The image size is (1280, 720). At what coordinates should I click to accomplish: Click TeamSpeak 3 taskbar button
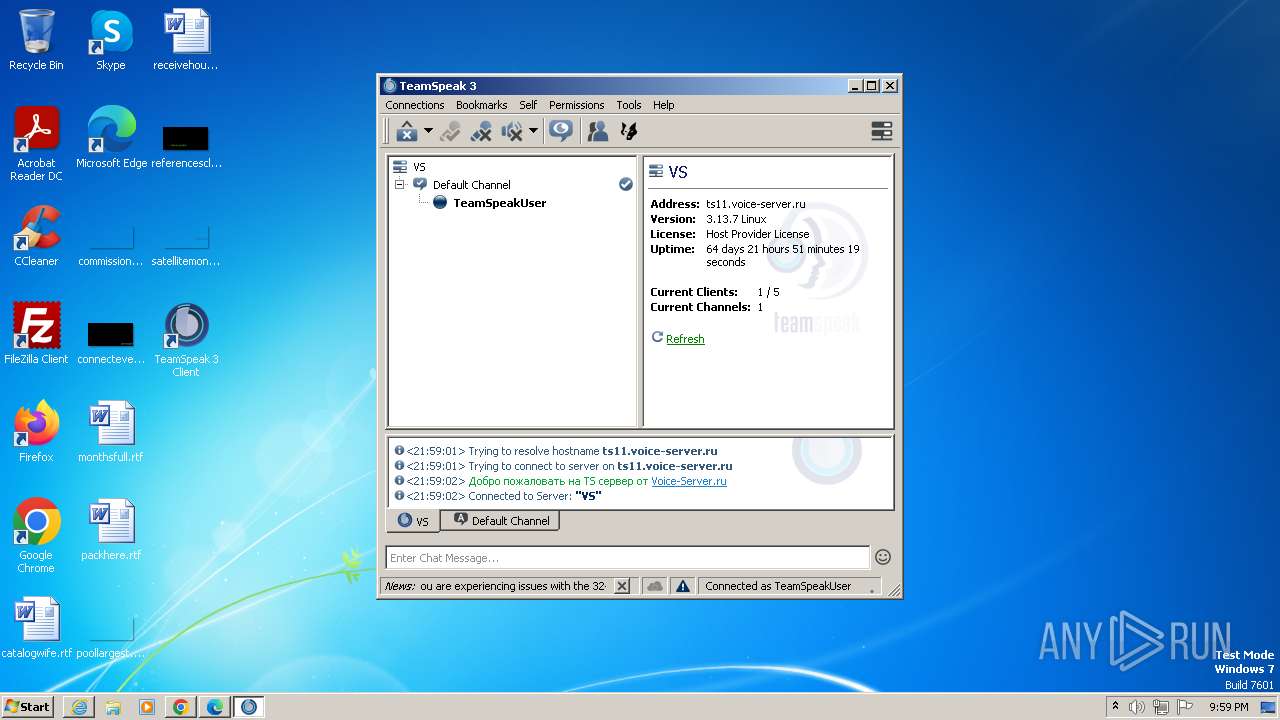coord(249,707)
